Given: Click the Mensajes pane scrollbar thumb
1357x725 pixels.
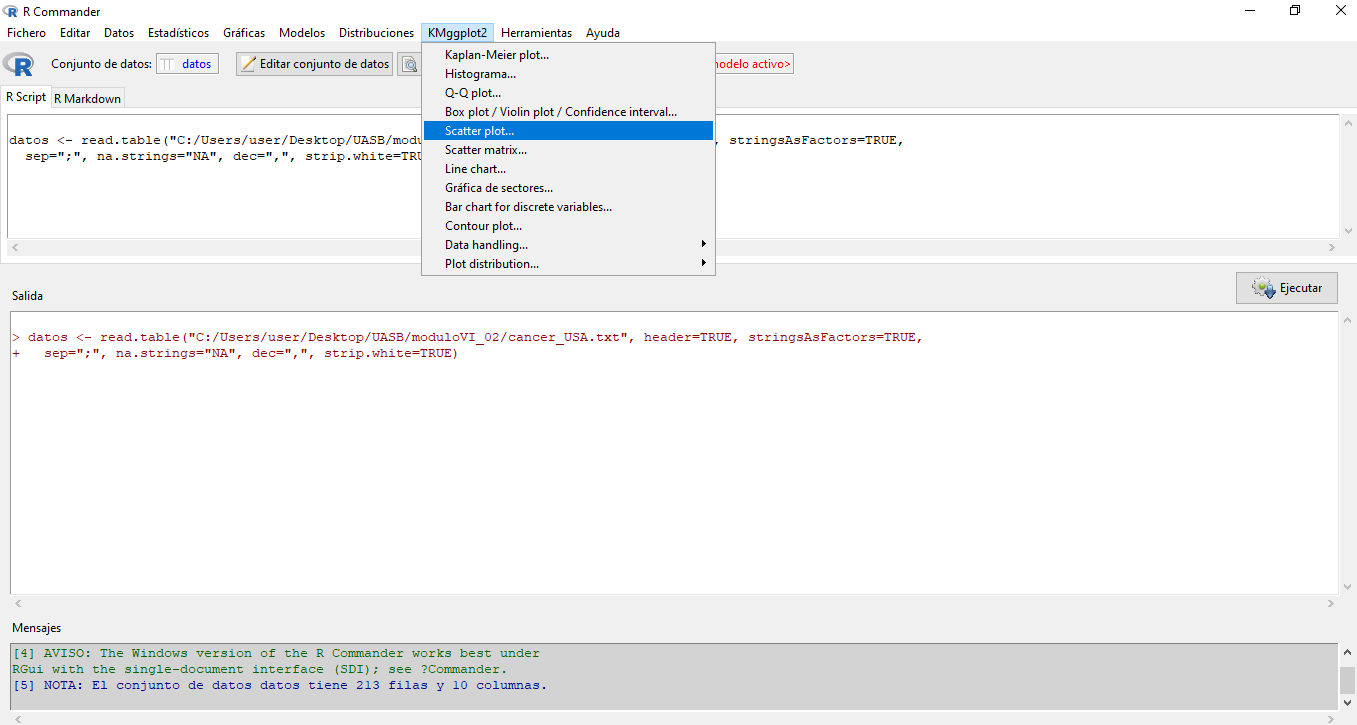Looking at the screenshot, I should click(1347, 681).
